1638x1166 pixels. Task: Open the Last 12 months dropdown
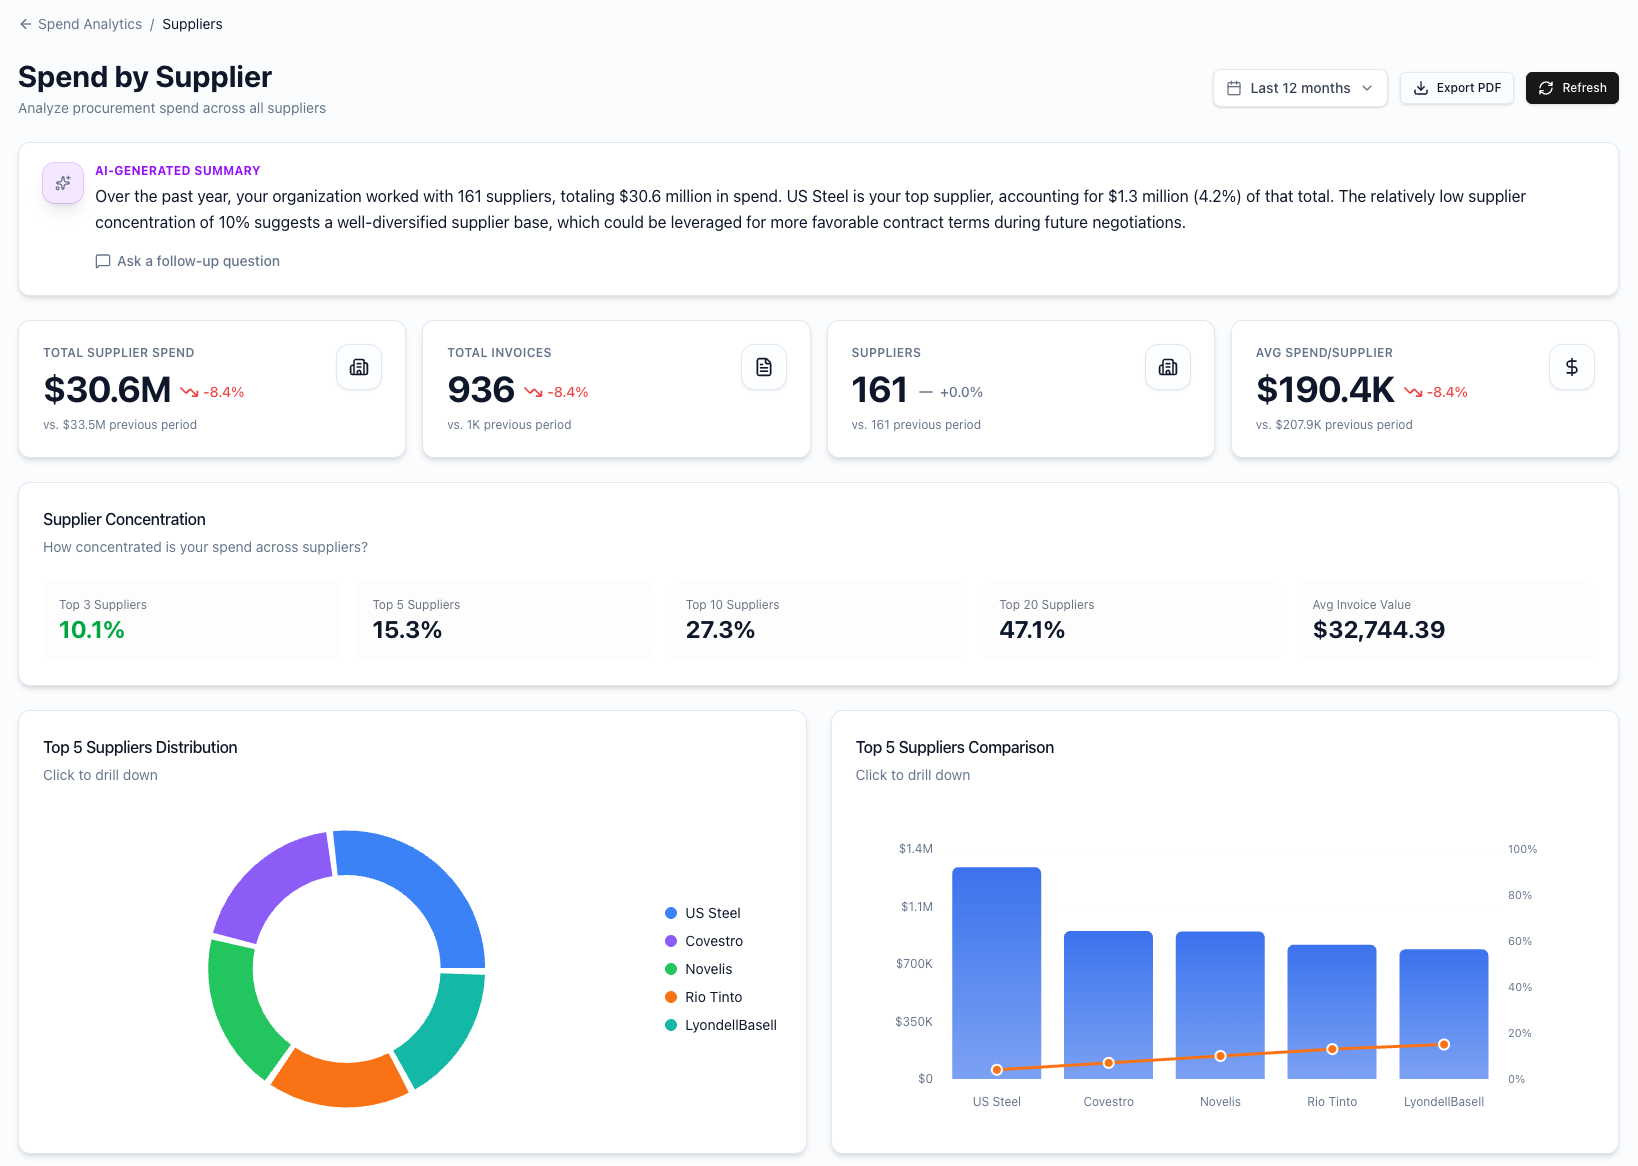pos(1299,88)
